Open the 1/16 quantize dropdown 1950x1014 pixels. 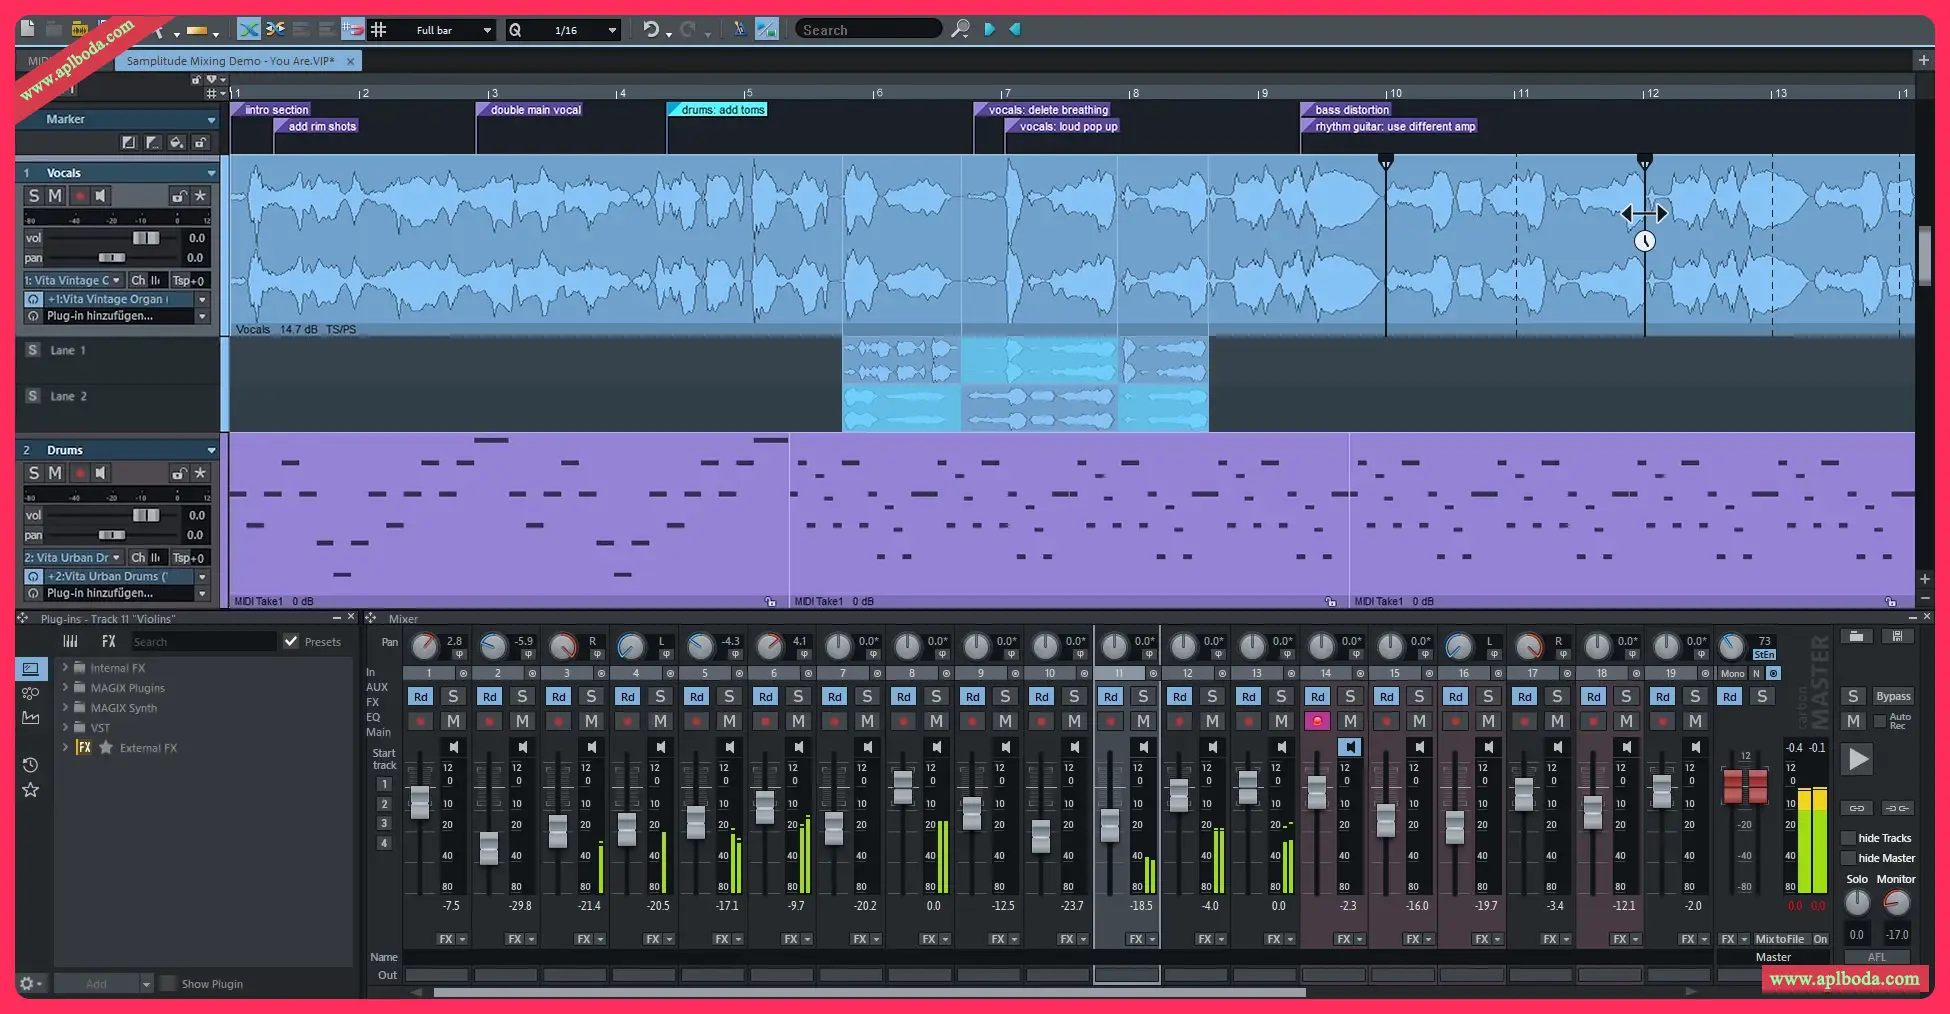click(x=612, y=30)
